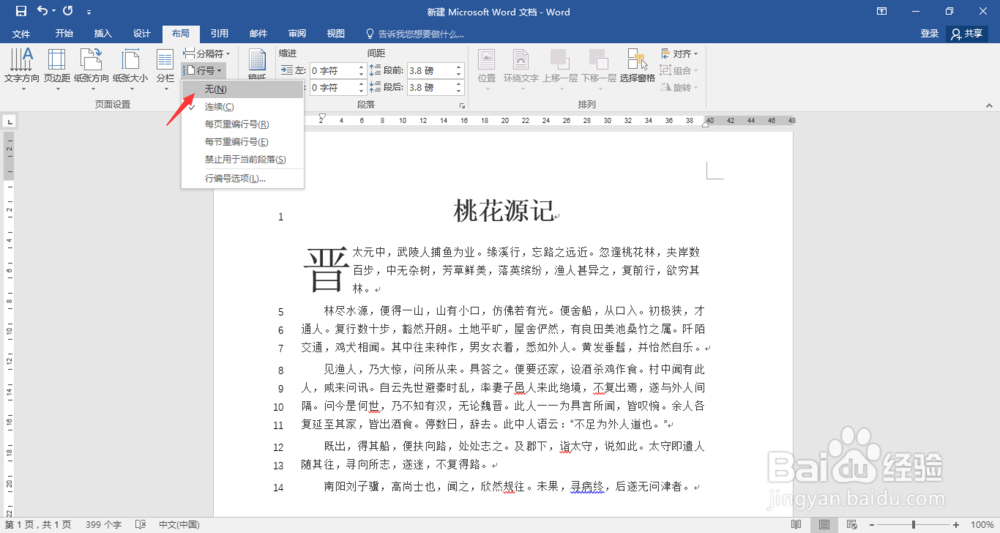
Task: Click the proofing check icon in status bar
Action: 141,525
